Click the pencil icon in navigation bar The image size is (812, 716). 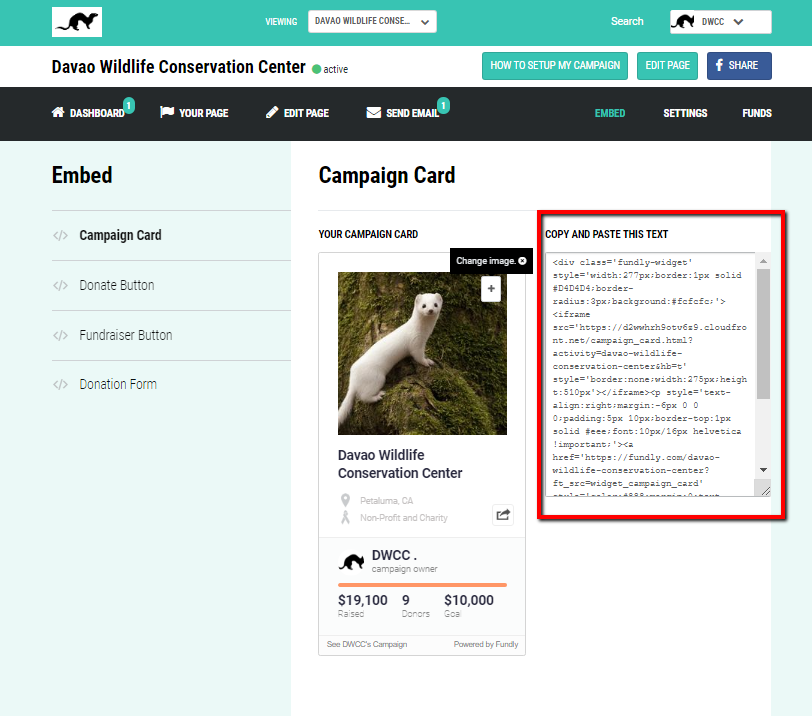[272, 112]
